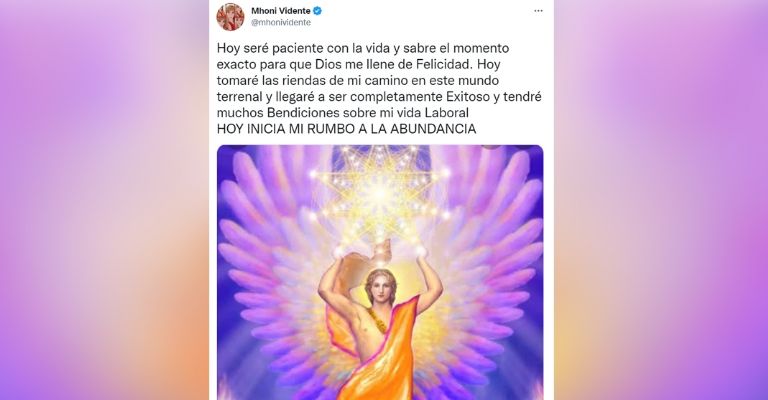Click the glowing golden star in the image

point(381,193)
